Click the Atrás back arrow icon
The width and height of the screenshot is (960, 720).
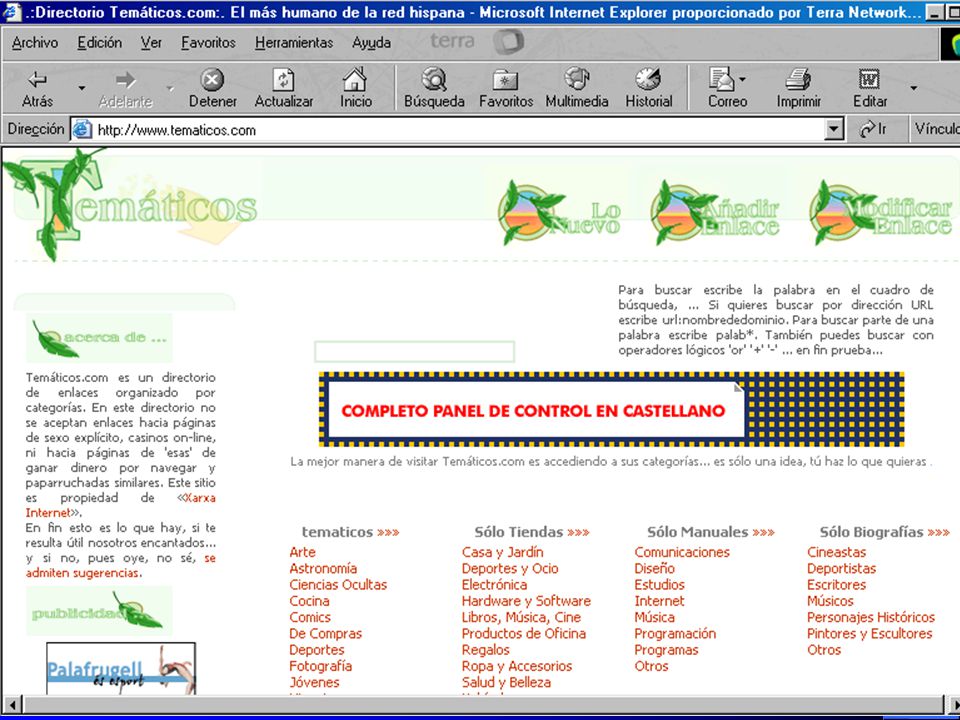coord(37,80)
